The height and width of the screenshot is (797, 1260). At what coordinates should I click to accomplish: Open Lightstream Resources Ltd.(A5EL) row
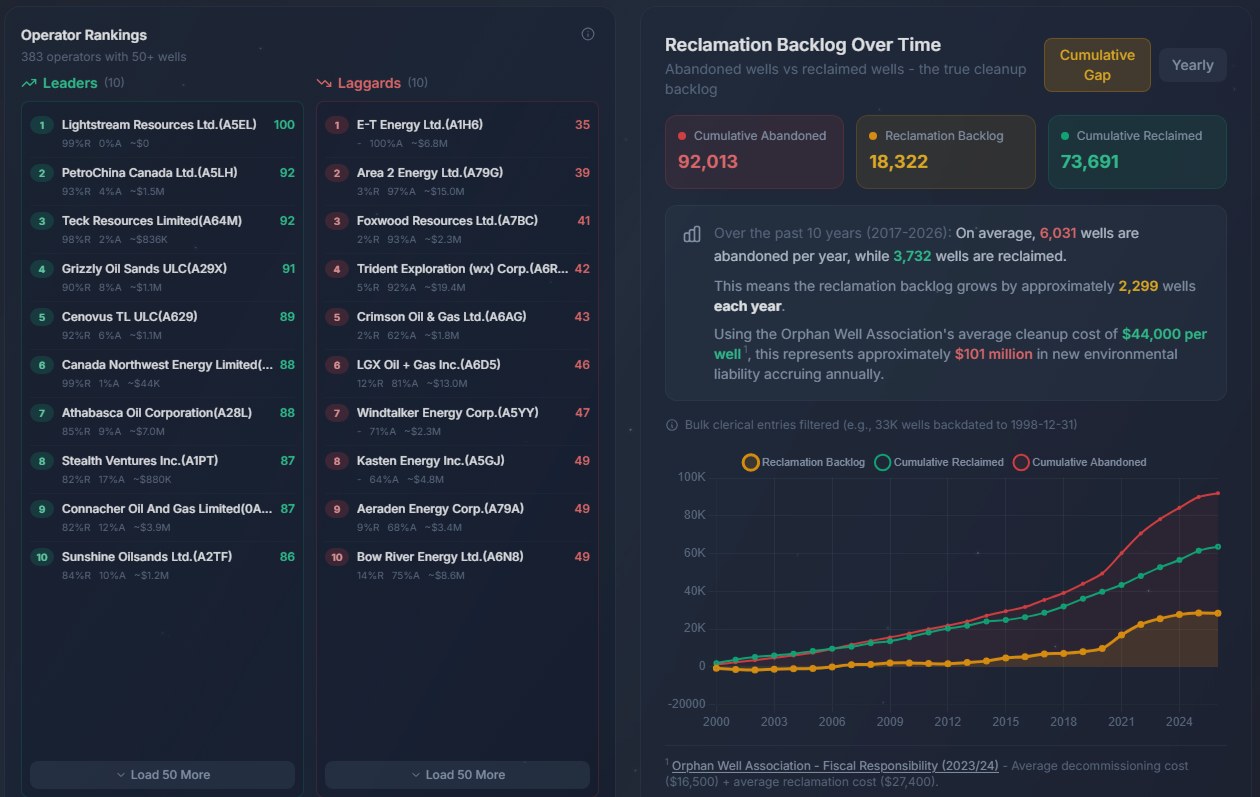click(162, 133)
